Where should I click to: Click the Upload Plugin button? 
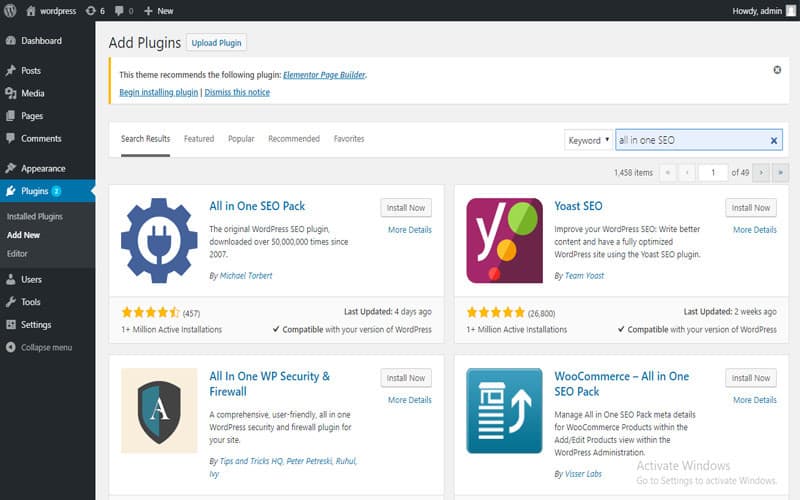tap(216, 43)
